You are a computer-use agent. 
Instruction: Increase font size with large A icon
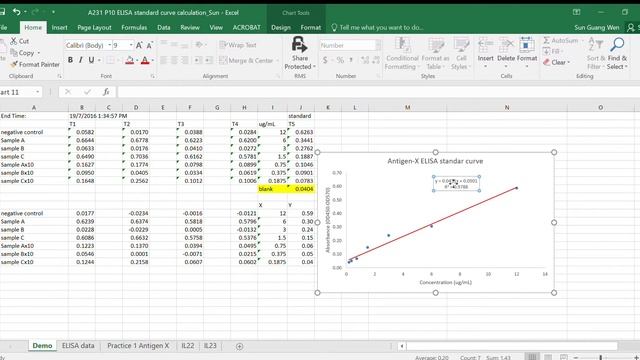[x=139, y=45]
